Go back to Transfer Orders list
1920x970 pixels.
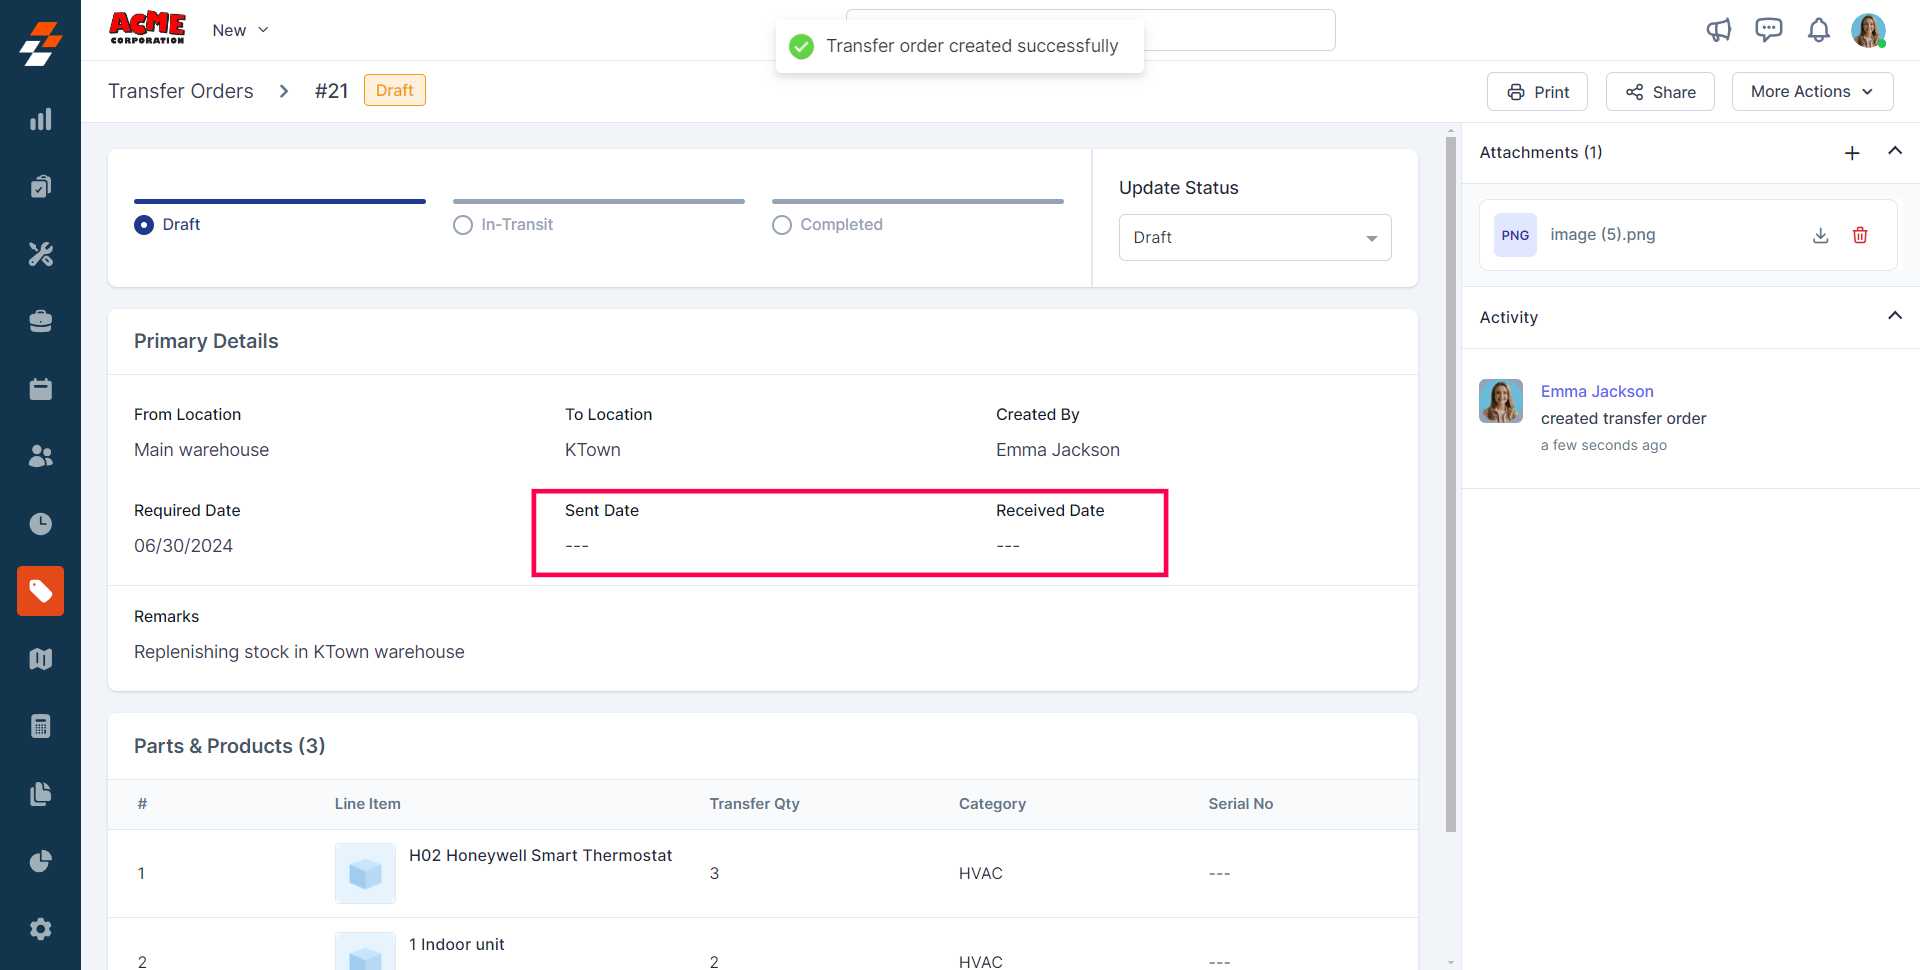[x=181, y=91]
